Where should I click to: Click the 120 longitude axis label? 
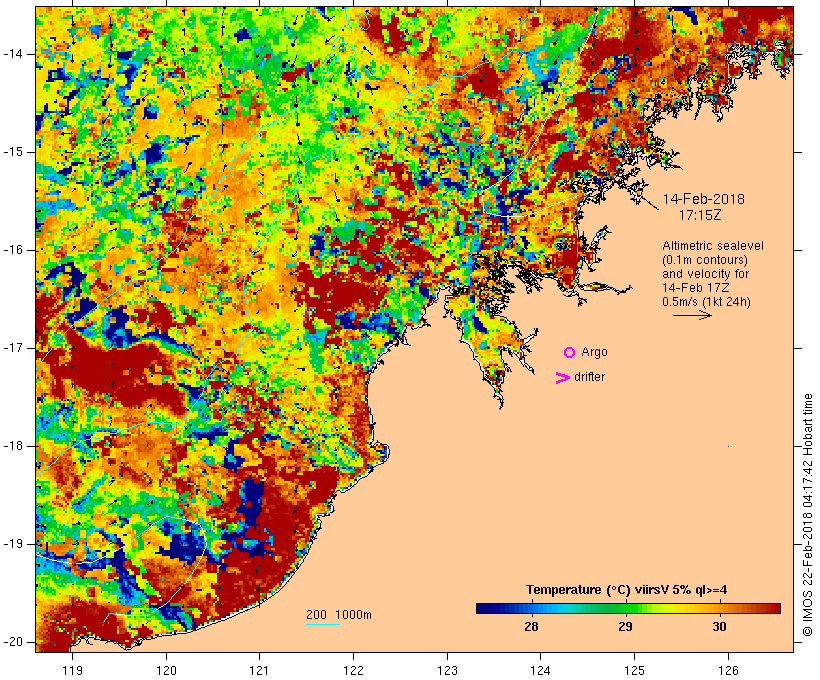(166, 671)
